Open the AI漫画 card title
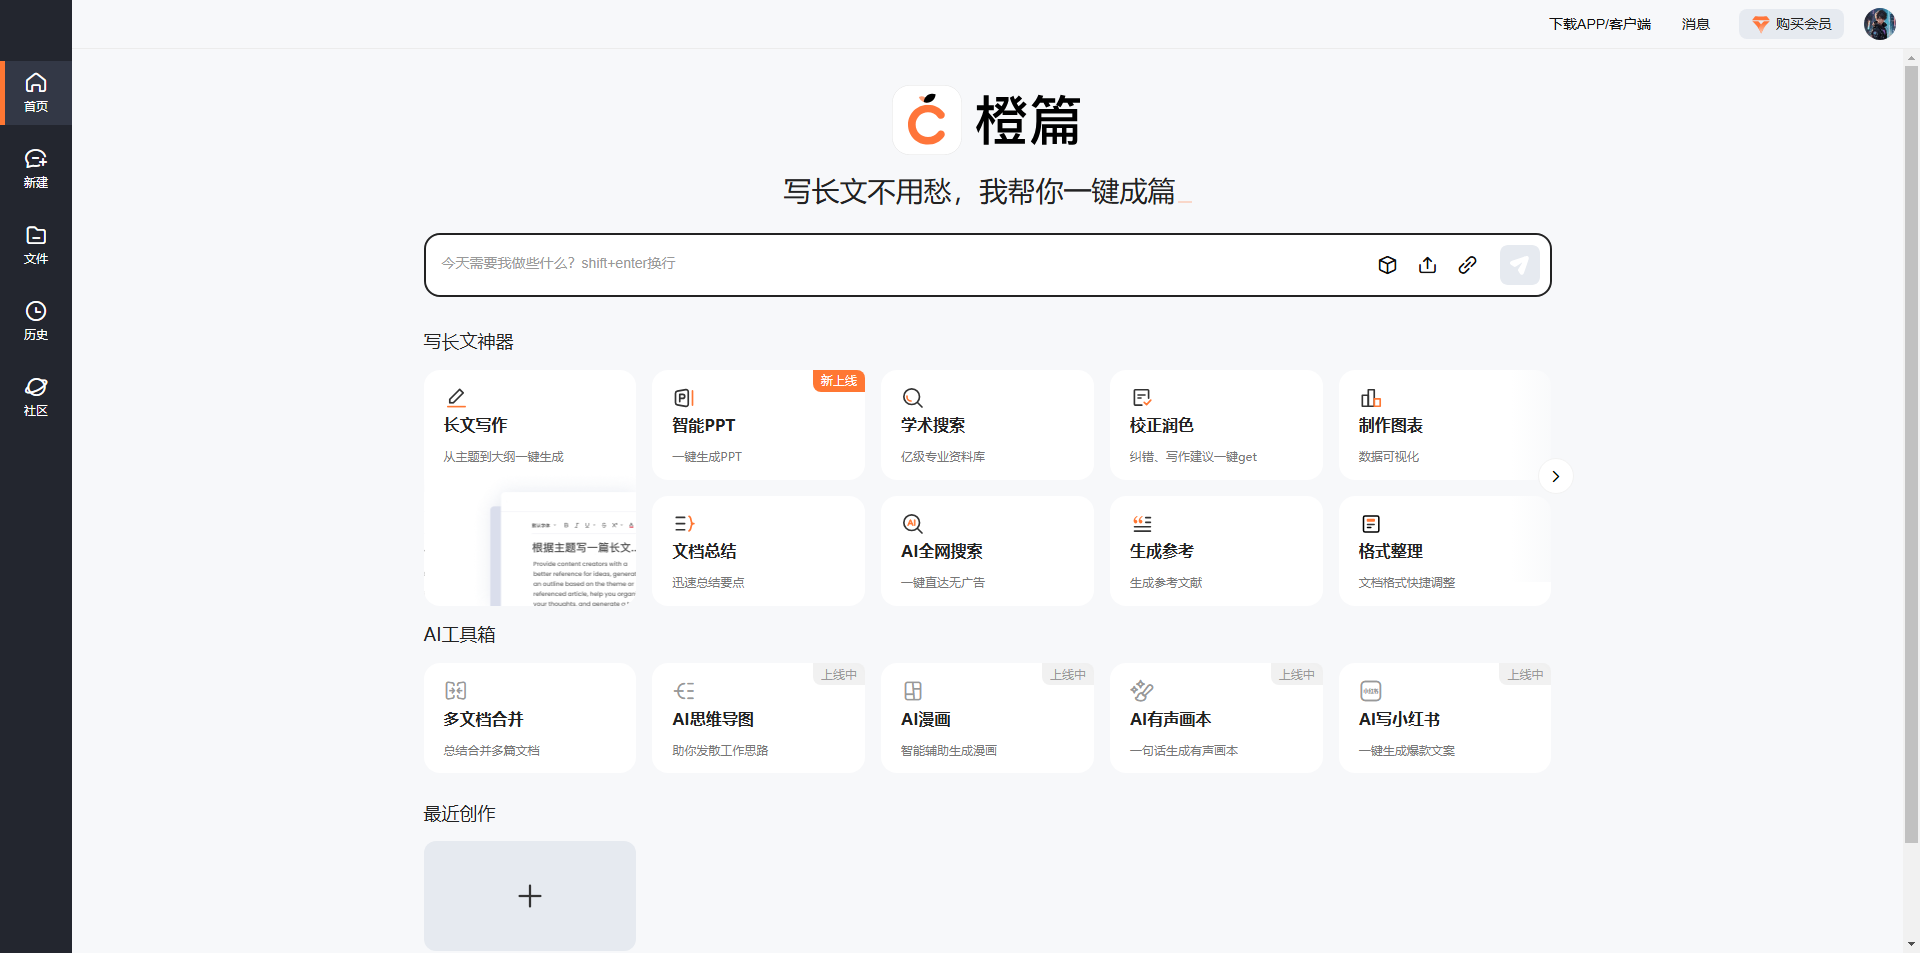Image resolution: width=1920 pixels, height=953 pixels. (925, 719)
